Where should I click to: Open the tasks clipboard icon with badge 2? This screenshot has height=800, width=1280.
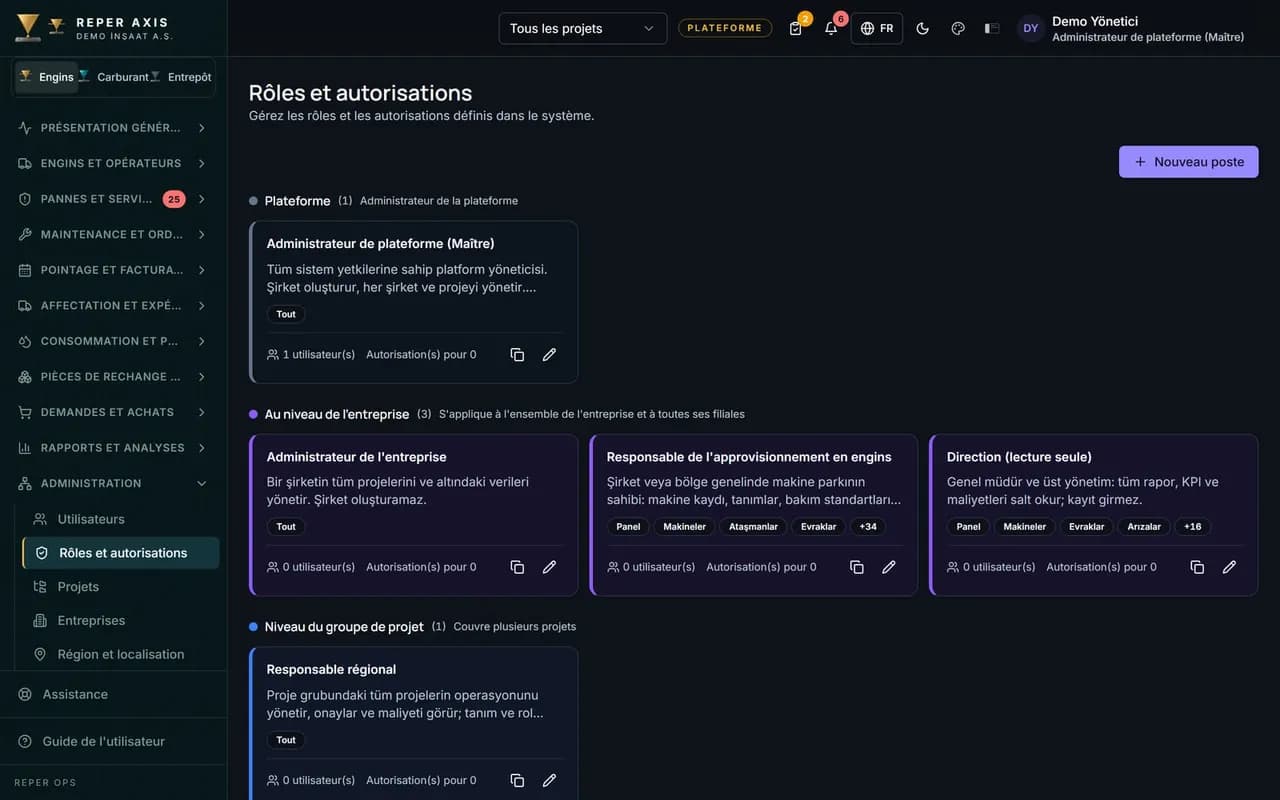[x=796, y=28]
